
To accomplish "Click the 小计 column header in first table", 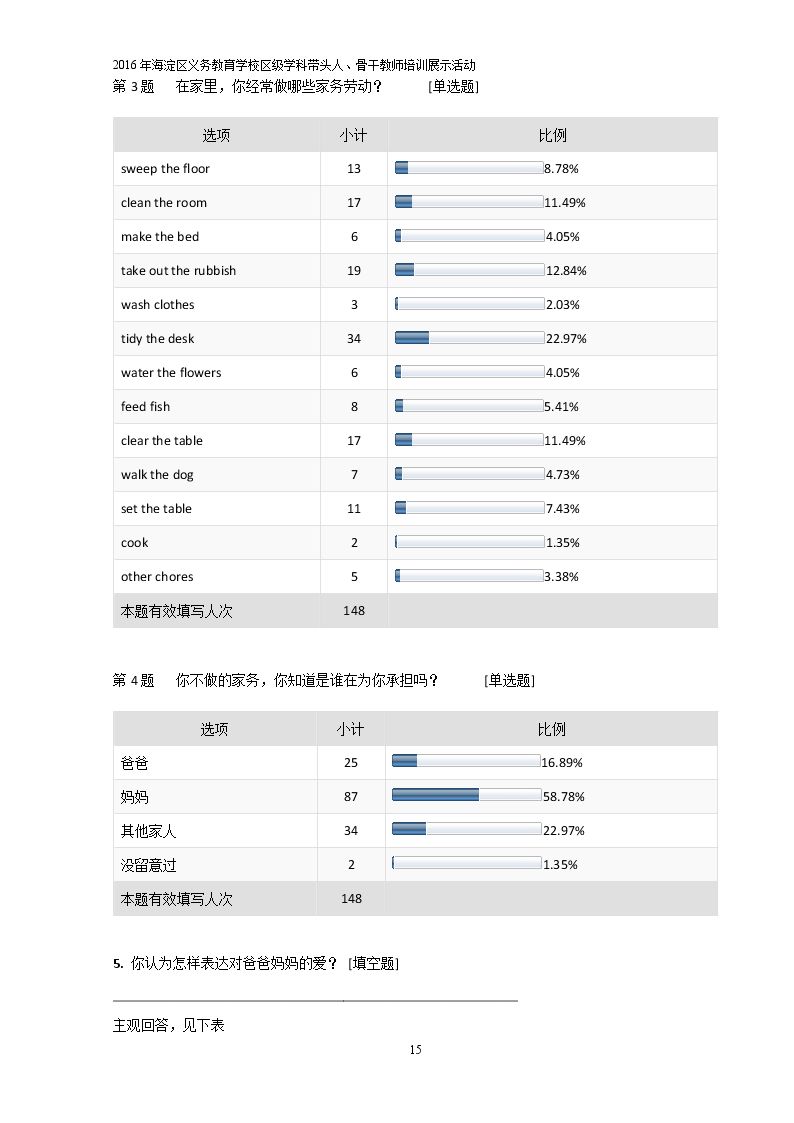I will [x=354, y=135].
